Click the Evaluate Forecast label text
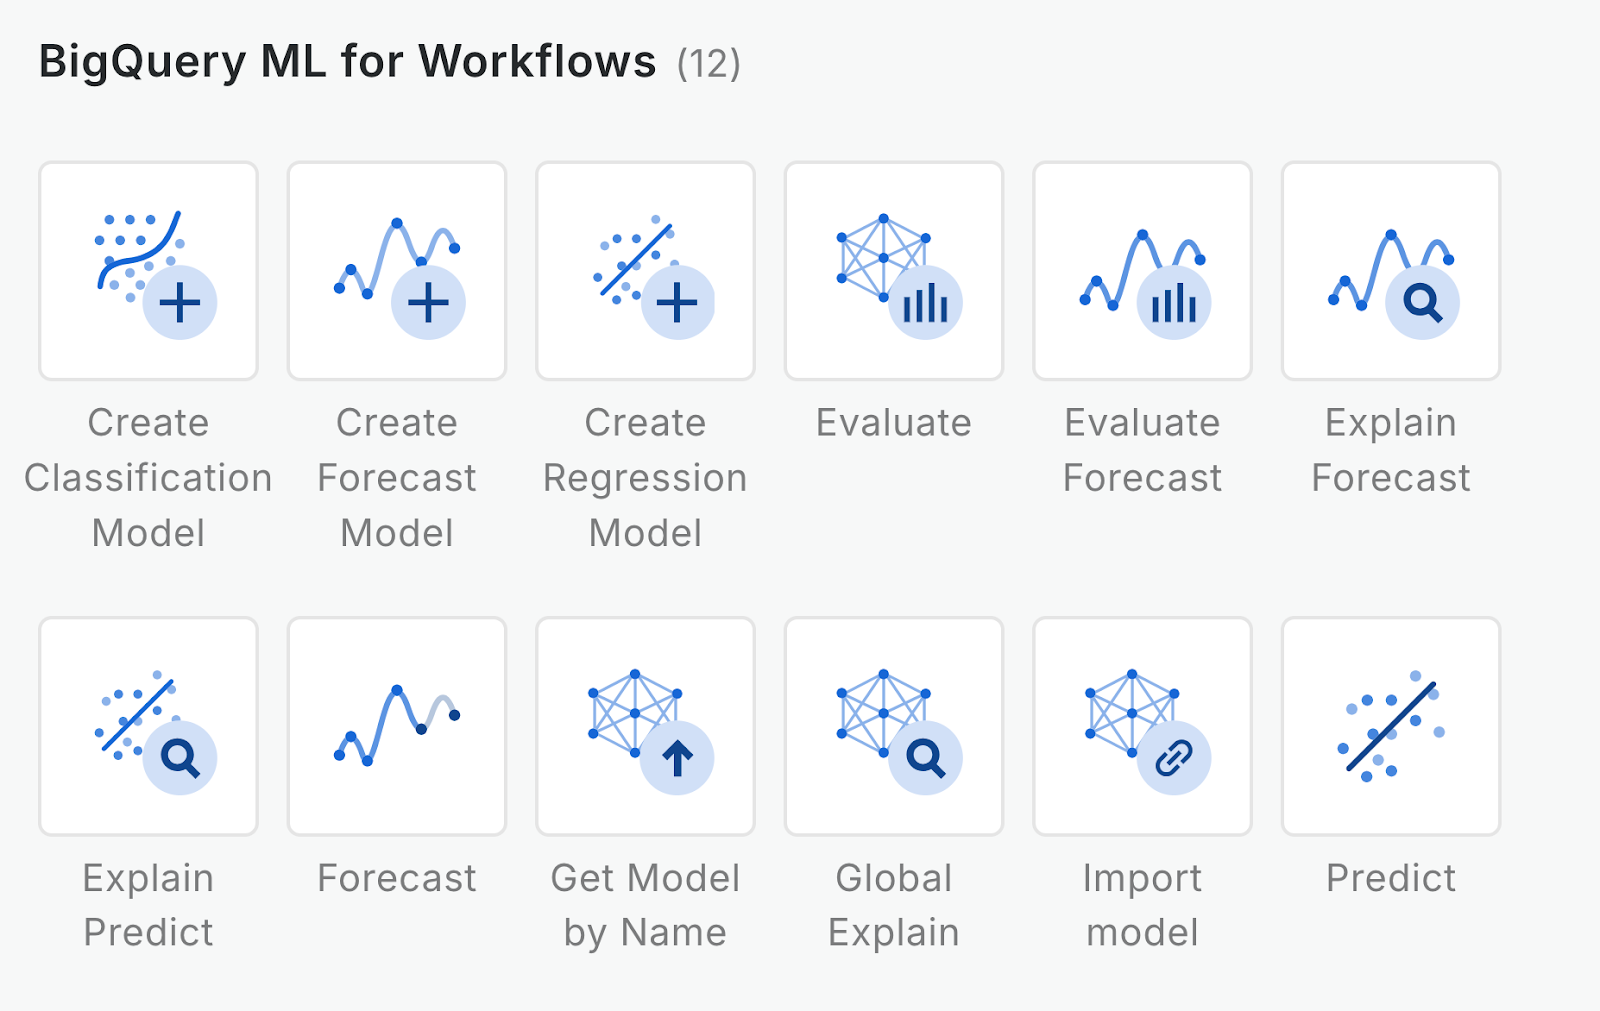Image resolution: width=1600 pixels, height=1011 pixels. (1142, 450)
